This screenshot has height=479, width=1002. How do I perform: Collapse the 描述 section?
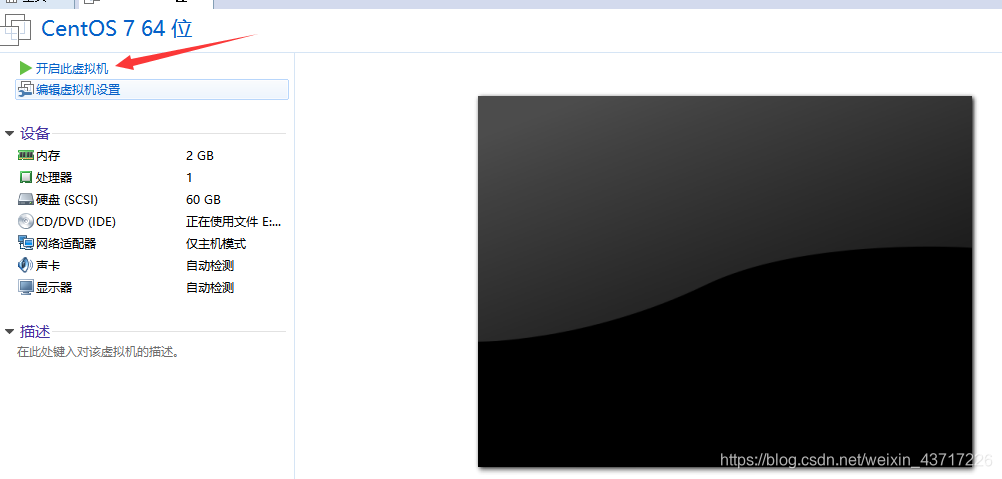click(9, 331)
